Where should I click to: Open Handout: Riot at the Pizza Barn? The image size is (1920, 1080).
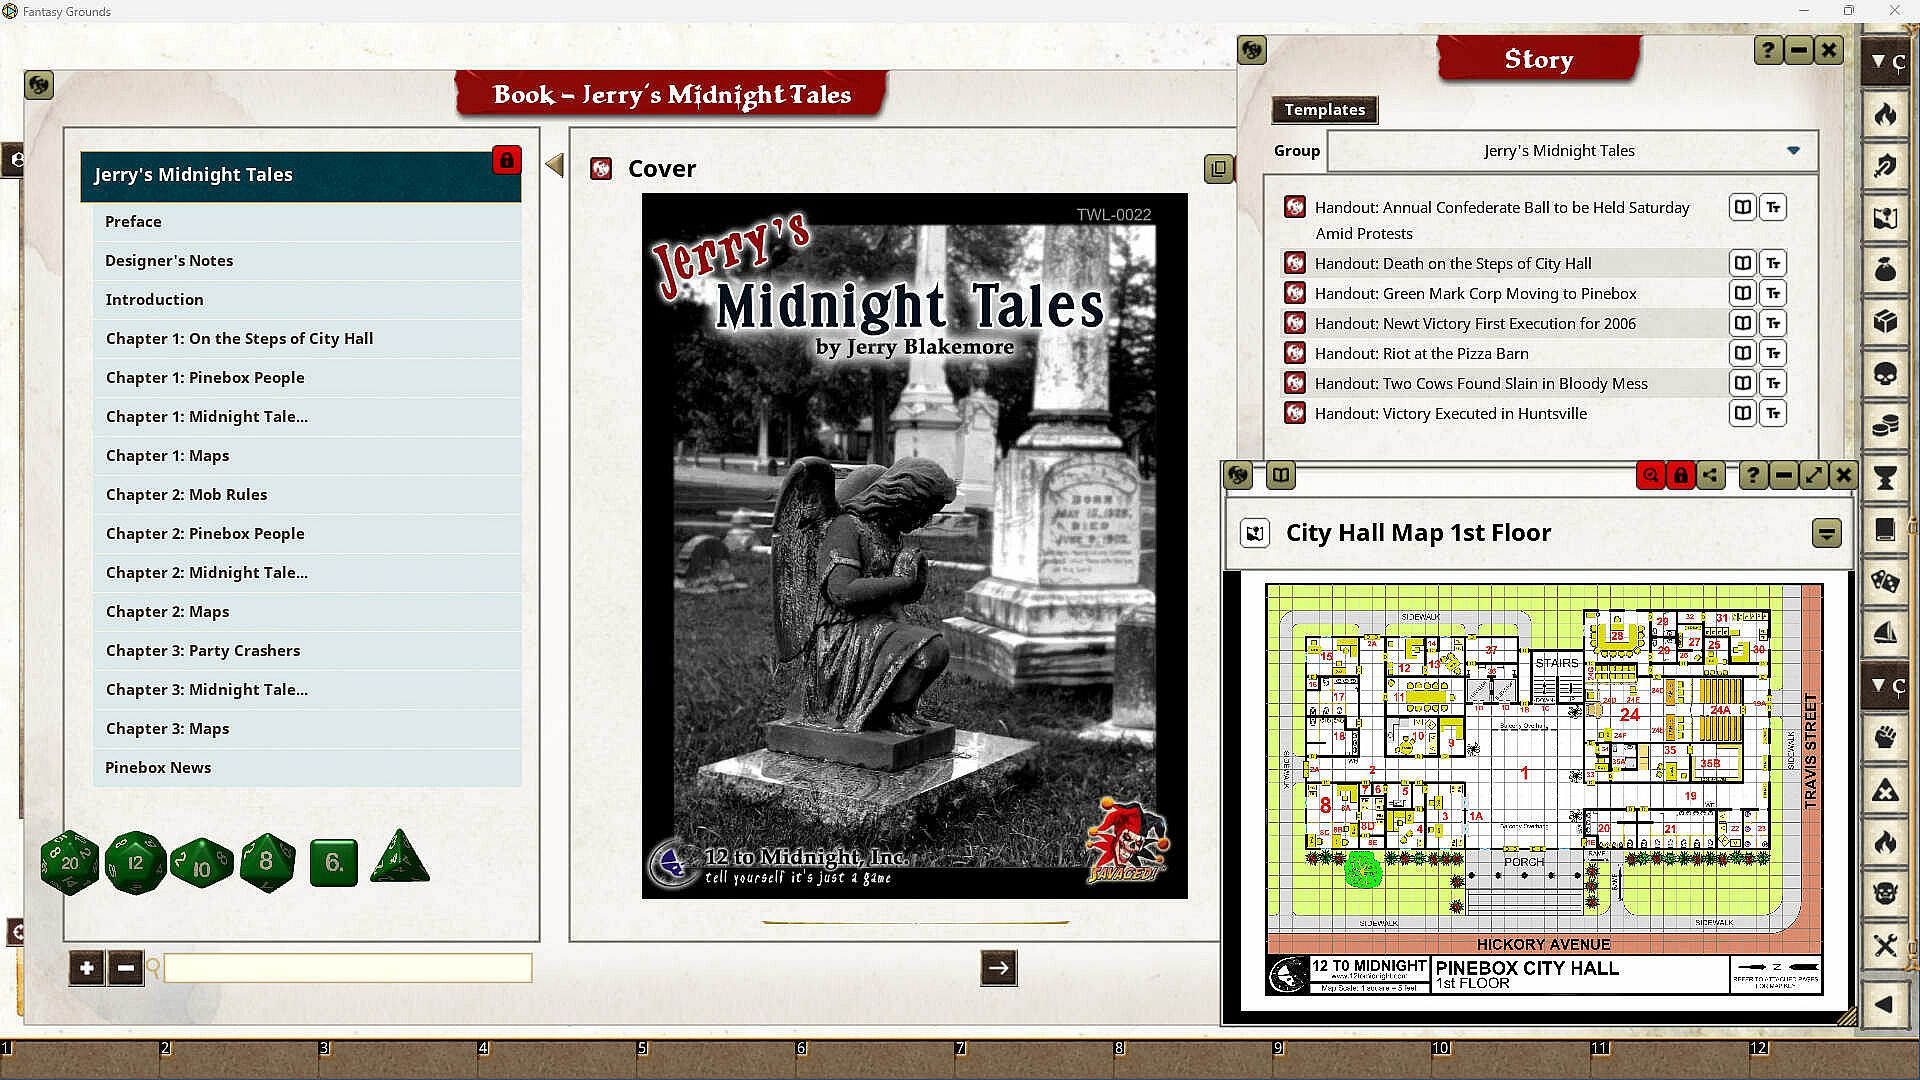[1421, 353]
